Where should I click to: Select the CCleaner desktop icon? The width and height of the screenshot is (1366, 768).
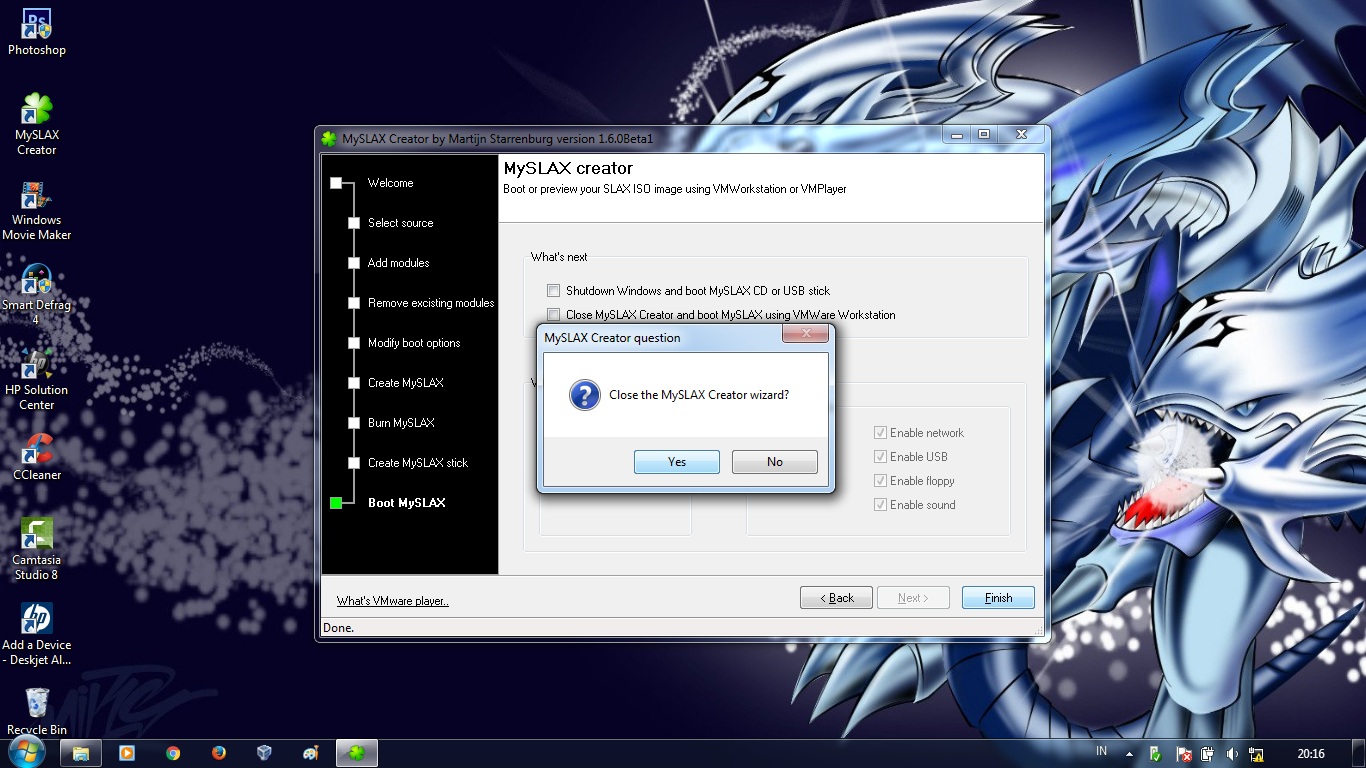pos(36,457)
